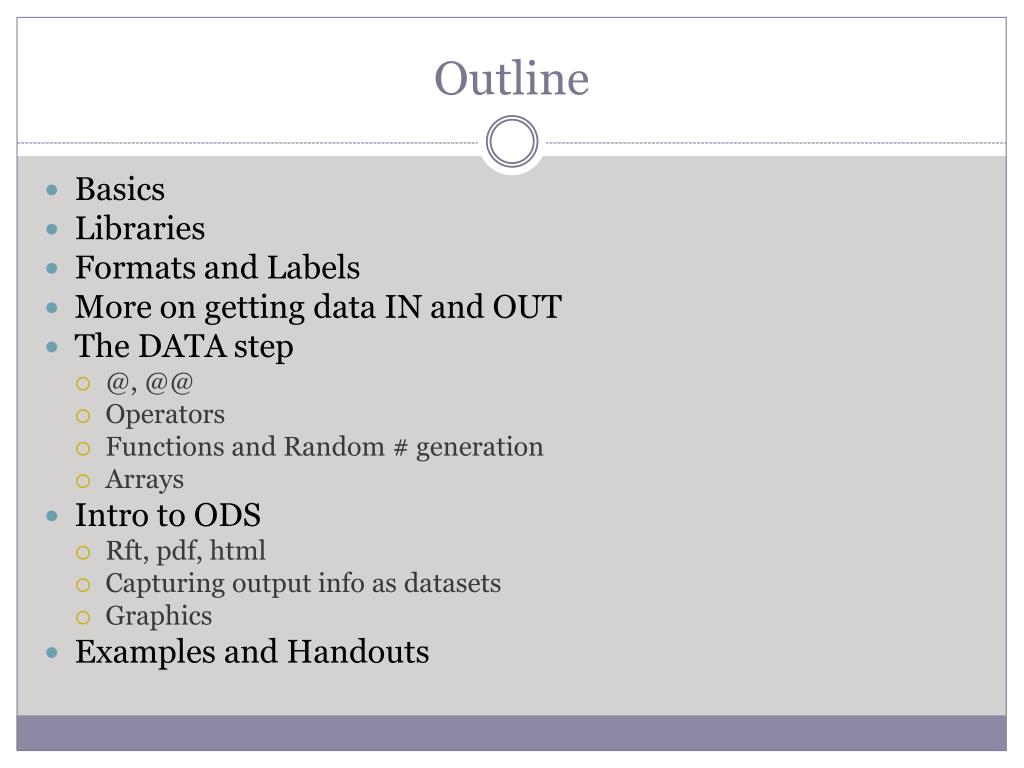Click More on getting data IN and OUT

click(x=318, y=308)
